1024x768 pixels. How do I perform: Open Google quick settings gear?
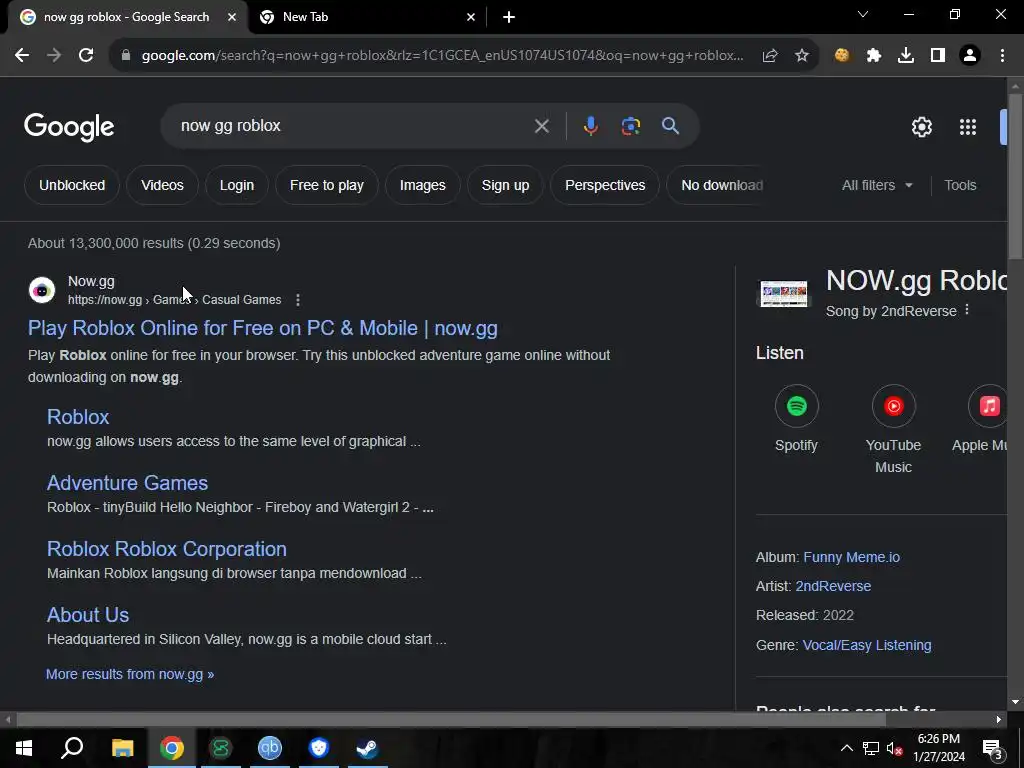[921, 127]
